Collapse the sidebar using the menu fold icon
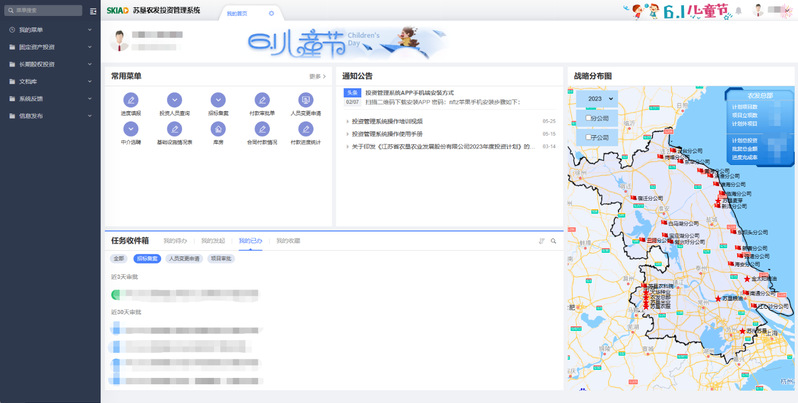This screenshot has height=403, width=798. coord(93,11)
